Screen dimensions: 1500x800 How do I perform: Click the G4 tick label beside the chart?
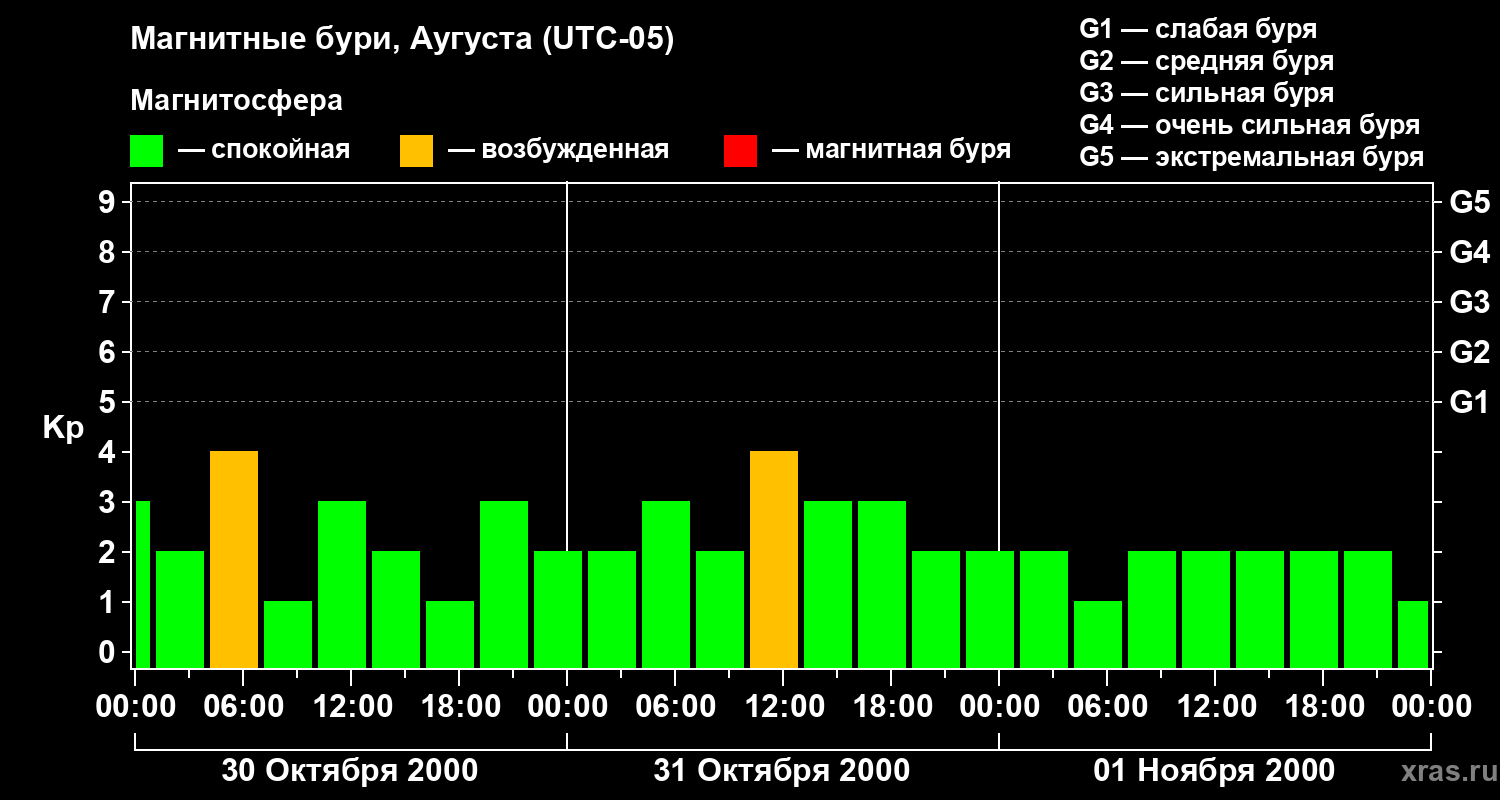pyautogui.click(x=1469, y=252)
